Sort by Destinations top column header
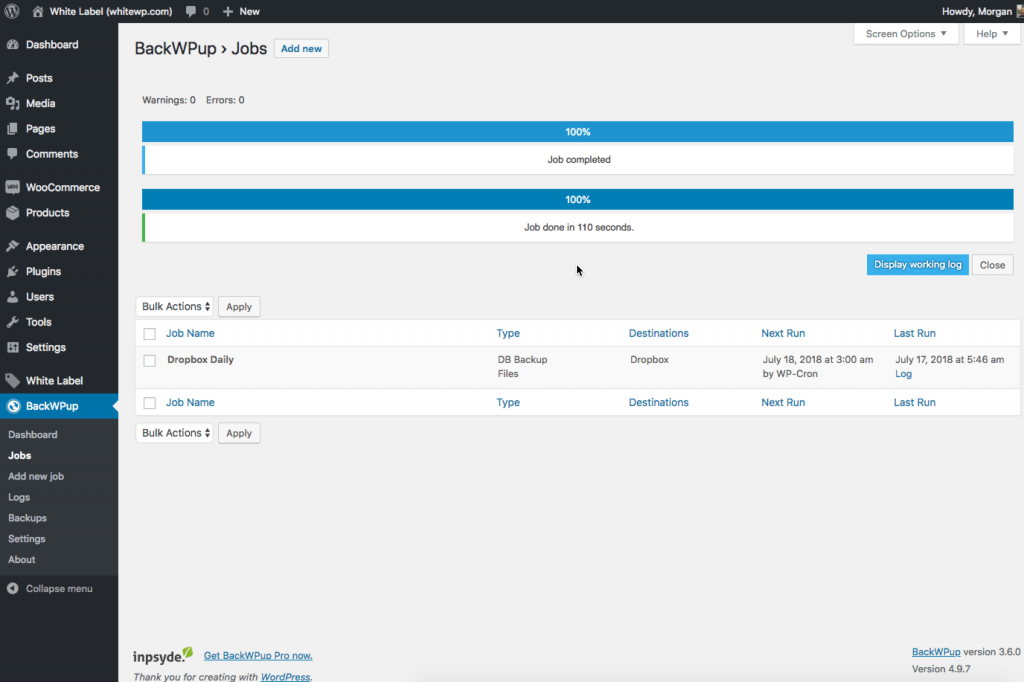Image resolution: width=1024 pixels, height=682 pixels. pyautogui.click(x=658, y=333)
